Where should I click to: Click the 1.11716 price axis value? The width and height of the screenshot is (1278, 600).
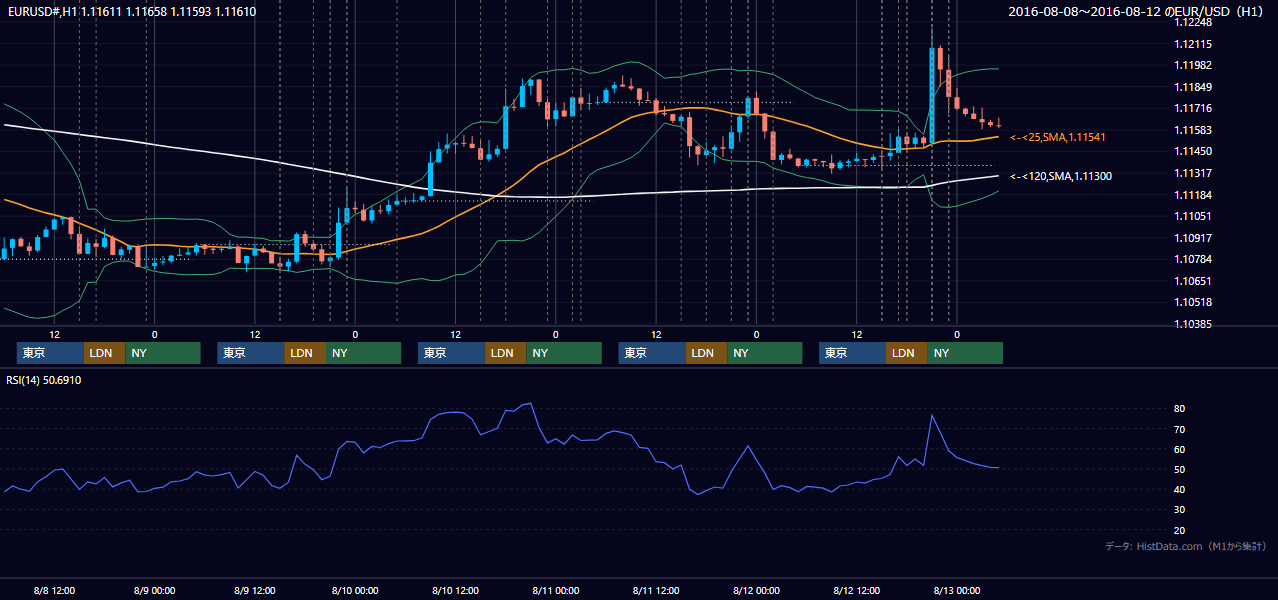point(1194,108)
